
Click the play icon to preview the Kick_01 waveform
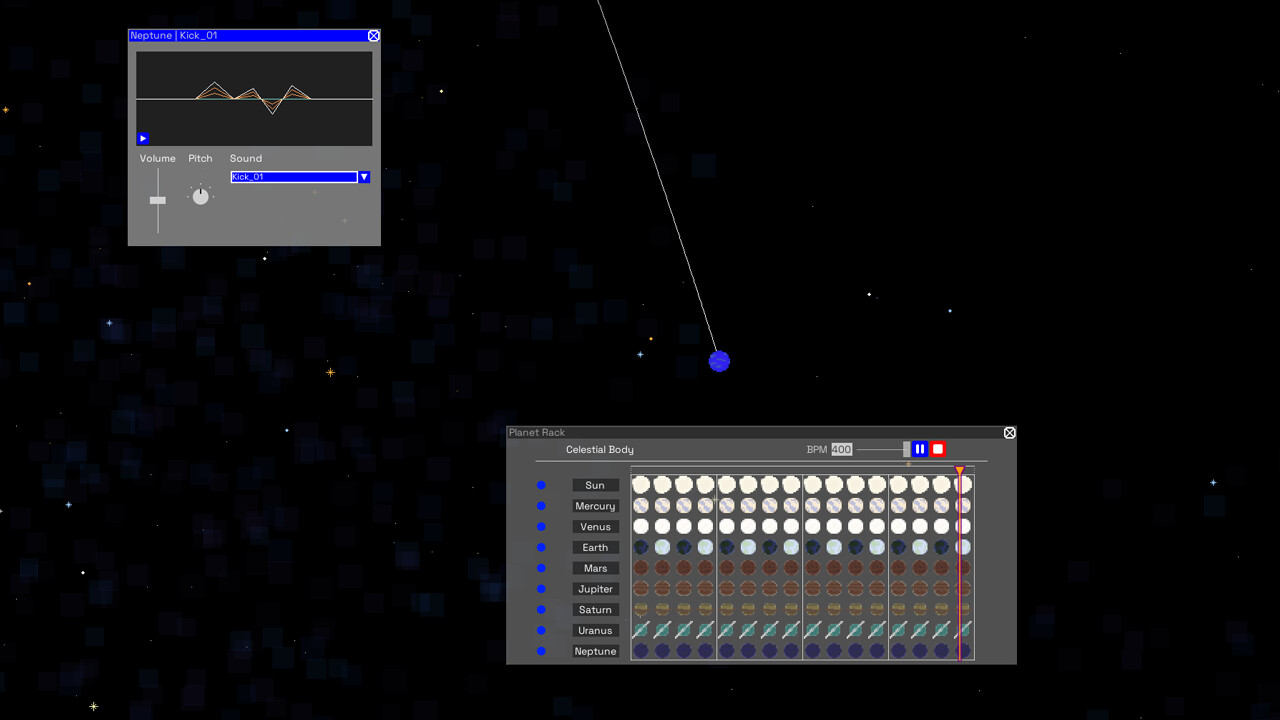pos(142,138)
